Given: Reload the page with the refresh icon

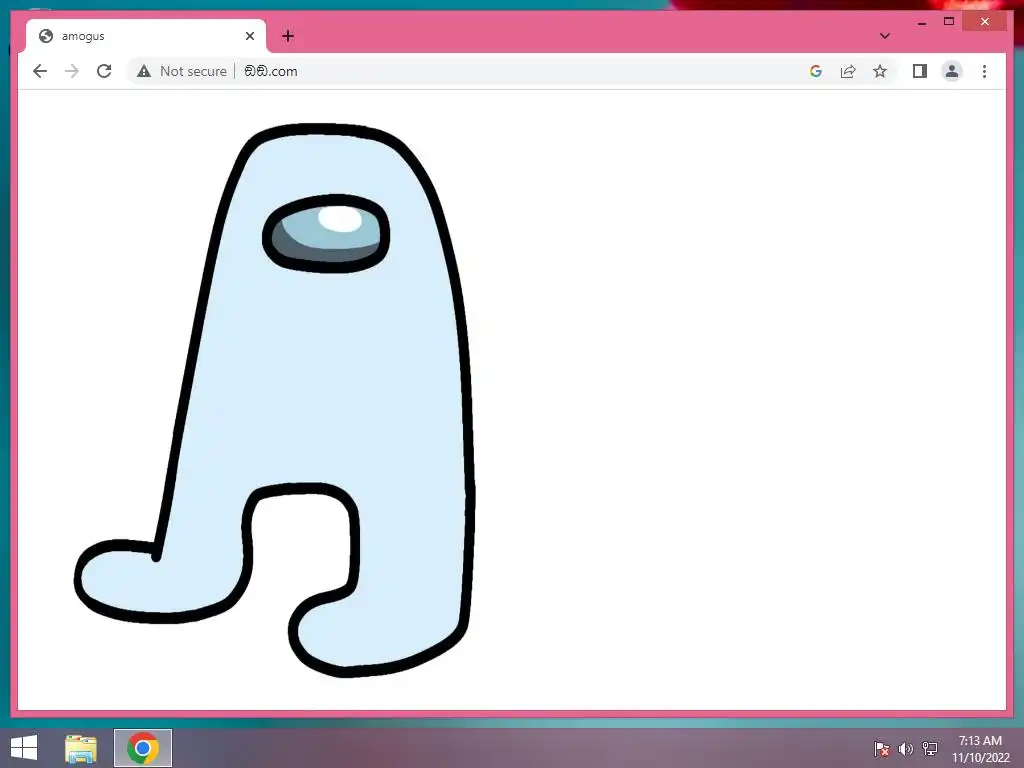Looking at the screenshot, I should coord(104,71).
